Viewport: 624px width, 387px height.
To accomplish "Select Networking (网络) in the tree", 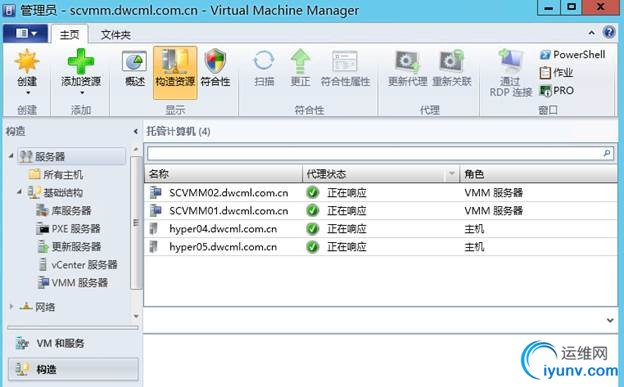I will pos(45,307).
